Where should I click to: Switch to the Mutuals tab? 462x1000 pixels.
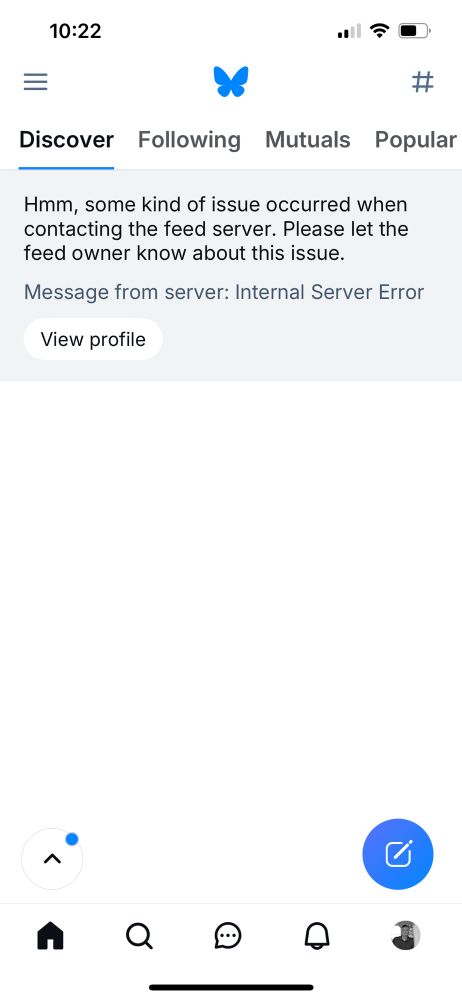pos(308,140)
